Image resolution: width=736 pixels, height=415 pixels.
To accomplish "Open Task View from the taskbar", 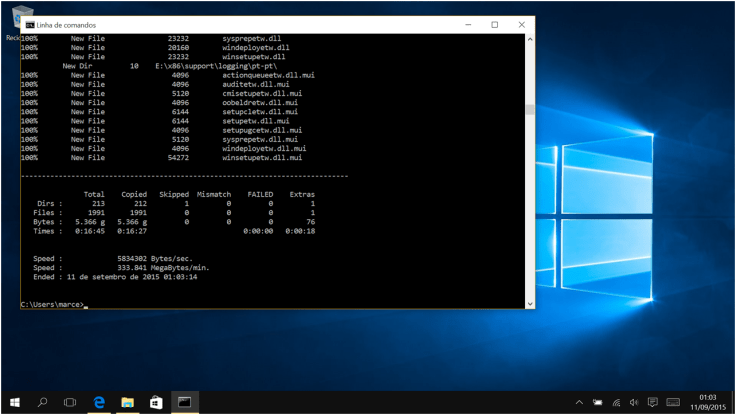I will (70, 402).
